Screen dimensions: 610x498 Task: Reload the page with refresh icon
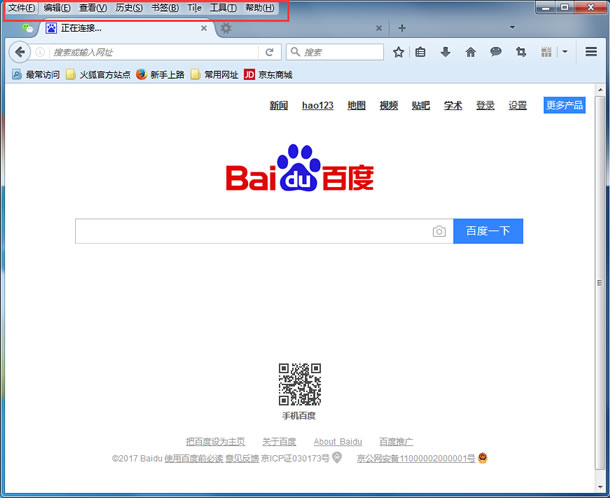pyautogui.click(x=269, y=52)
